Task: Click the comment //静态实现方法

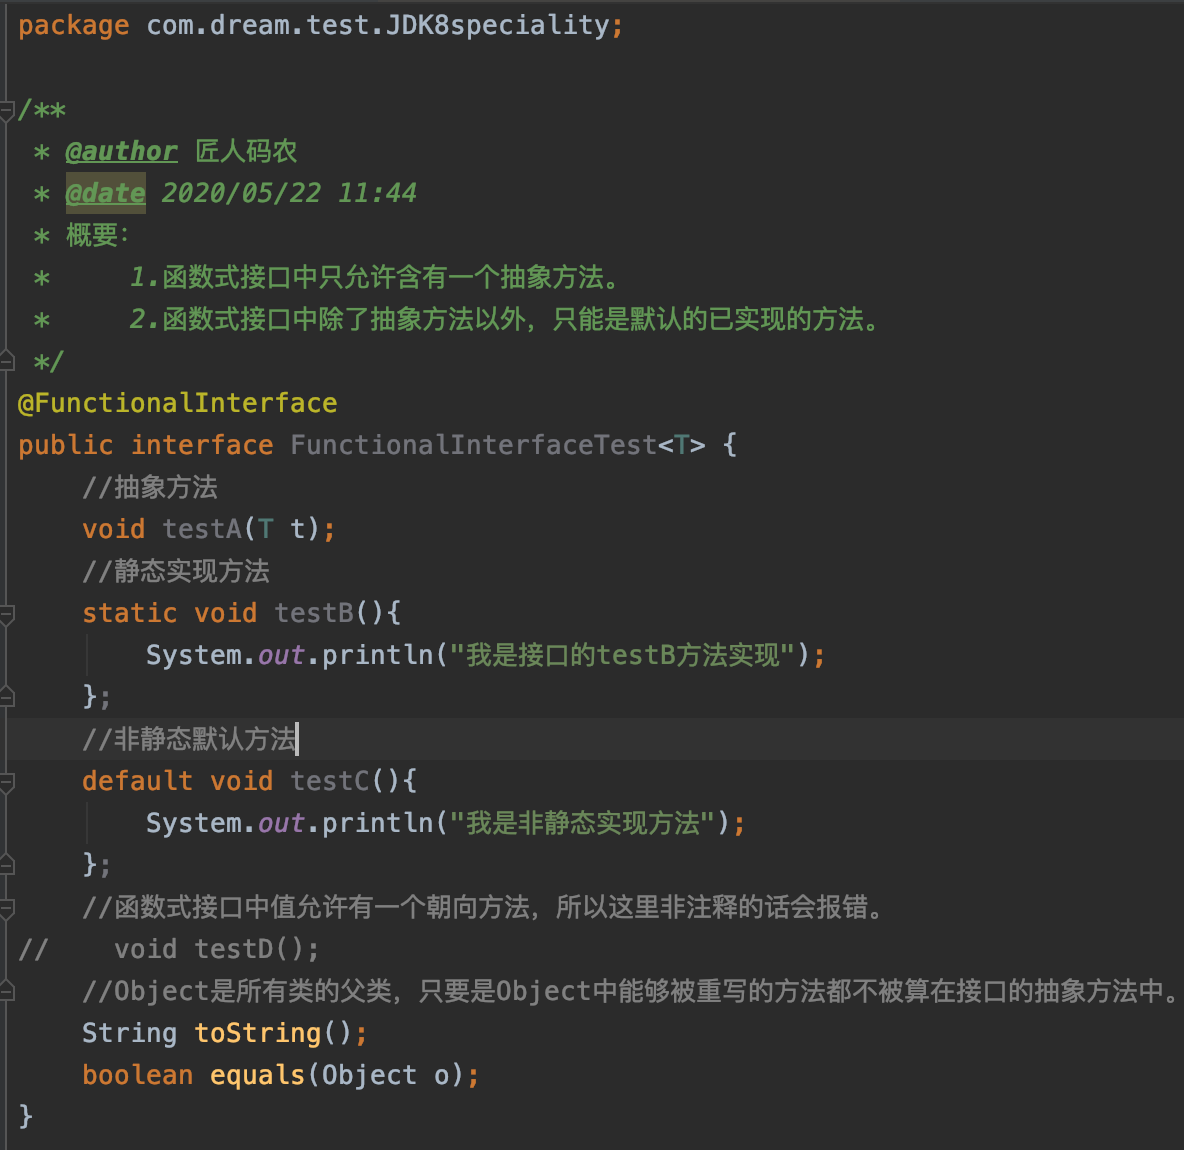Action: tap(175, 571)
